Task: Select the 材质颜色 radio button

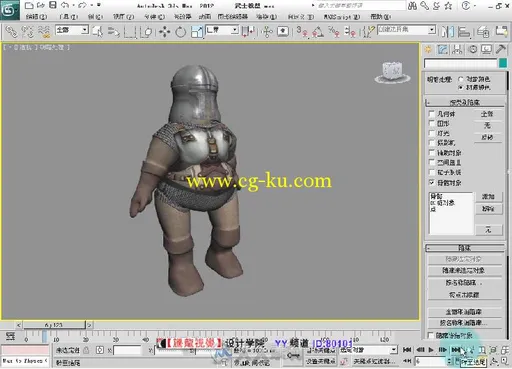Action: point(461,87)
